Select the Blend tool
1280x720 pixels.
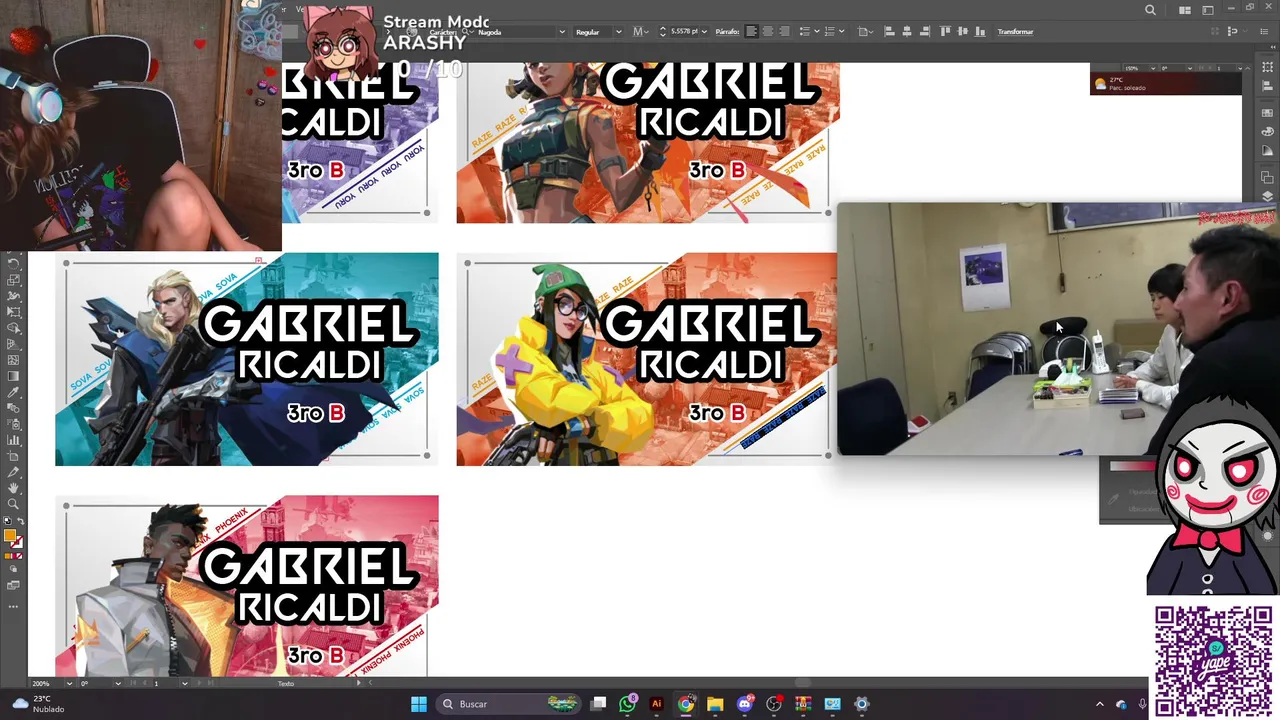click(13, 408)
